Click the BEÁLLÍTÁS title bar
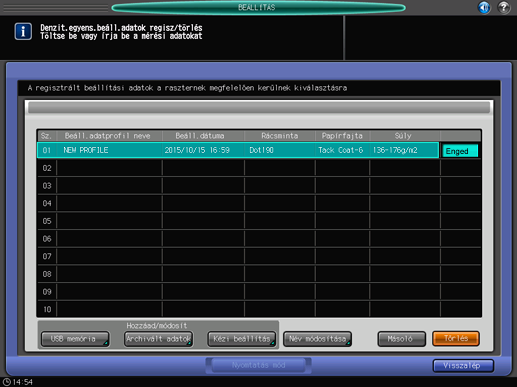The width and height of the screenshot is (517, 387). (x=258, y=7)
